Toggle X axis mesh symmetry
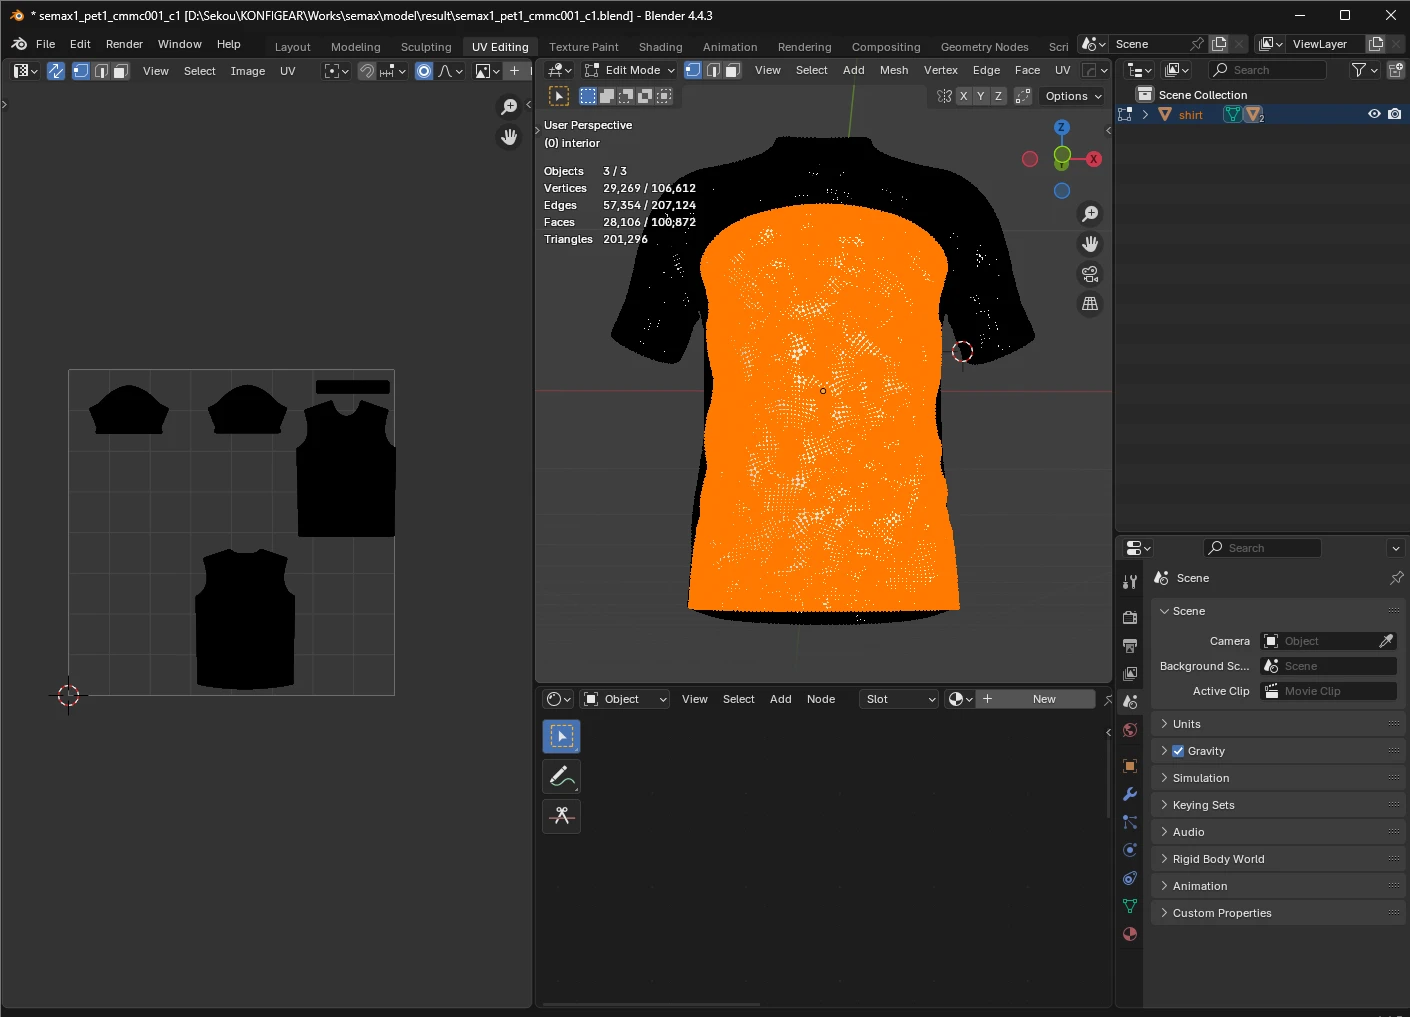The image size is (1410, 1017). (x=963, y=96)
